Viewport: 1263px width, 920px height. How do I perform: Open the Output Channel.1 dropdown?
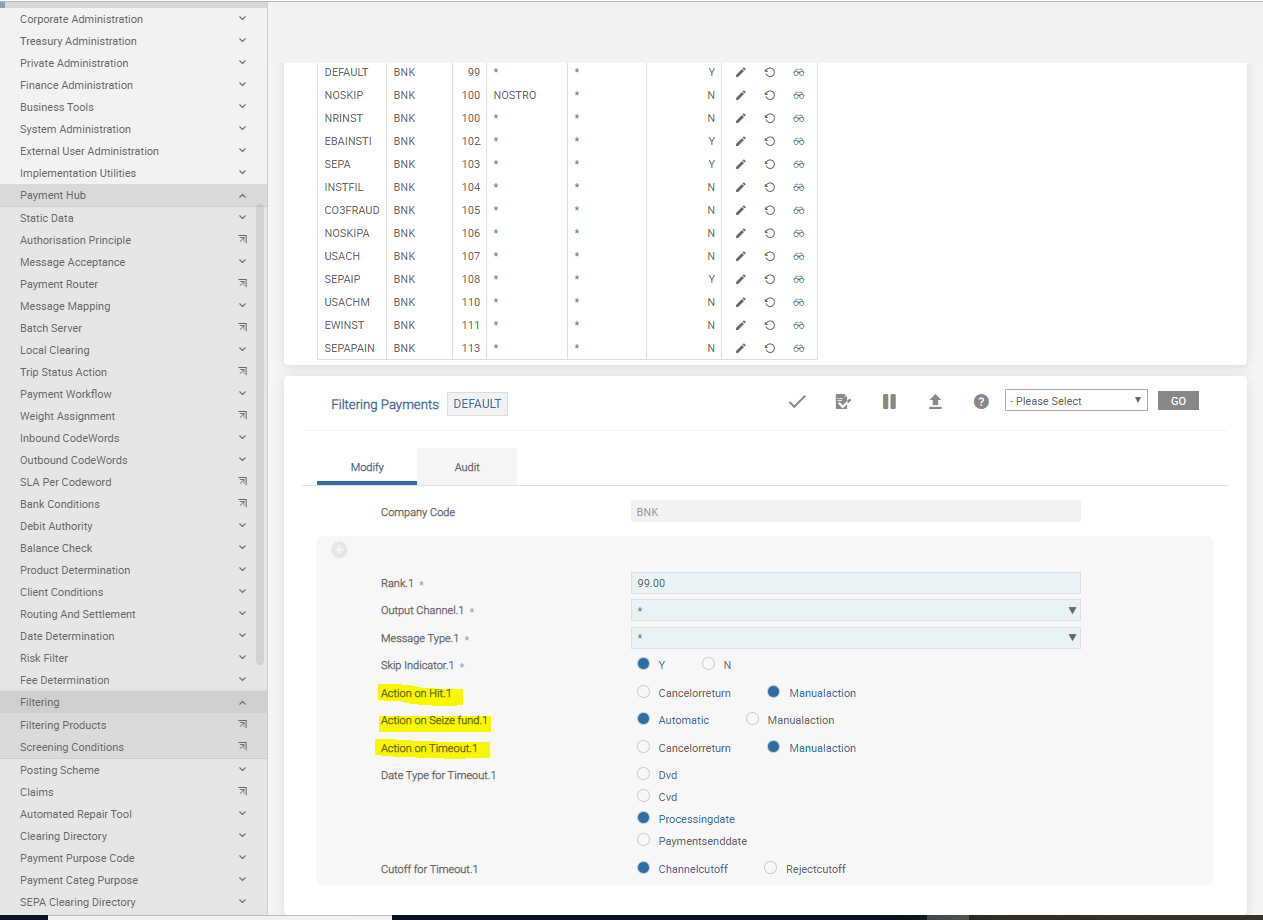(855, 610)
